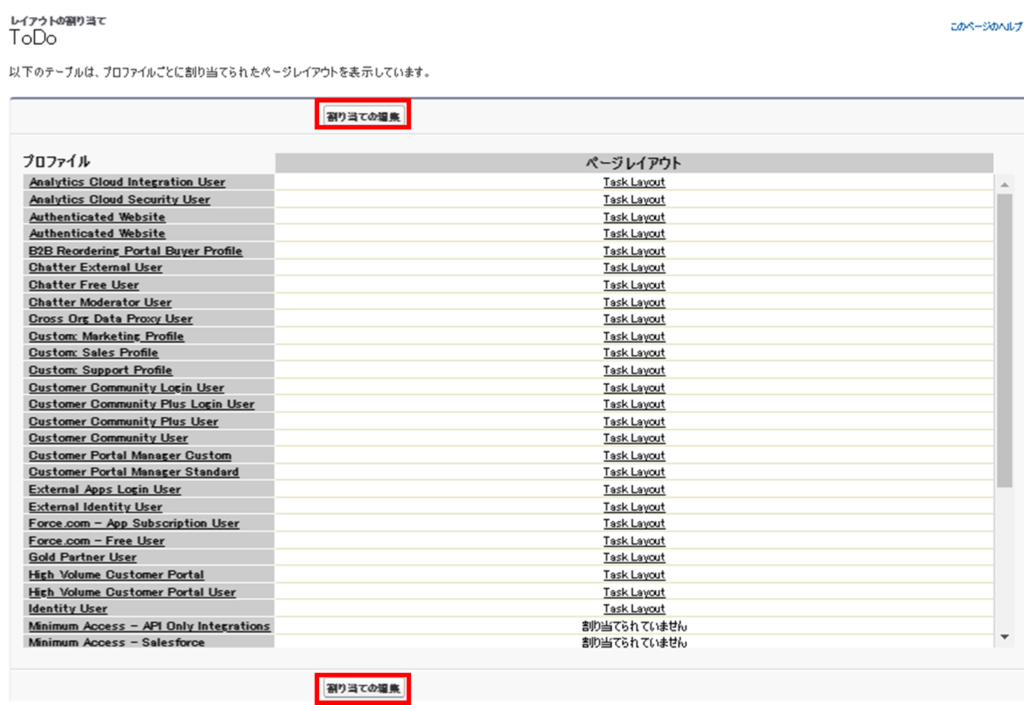Open the Customer Community Login User profile
1024x705 pixels.
126,388
